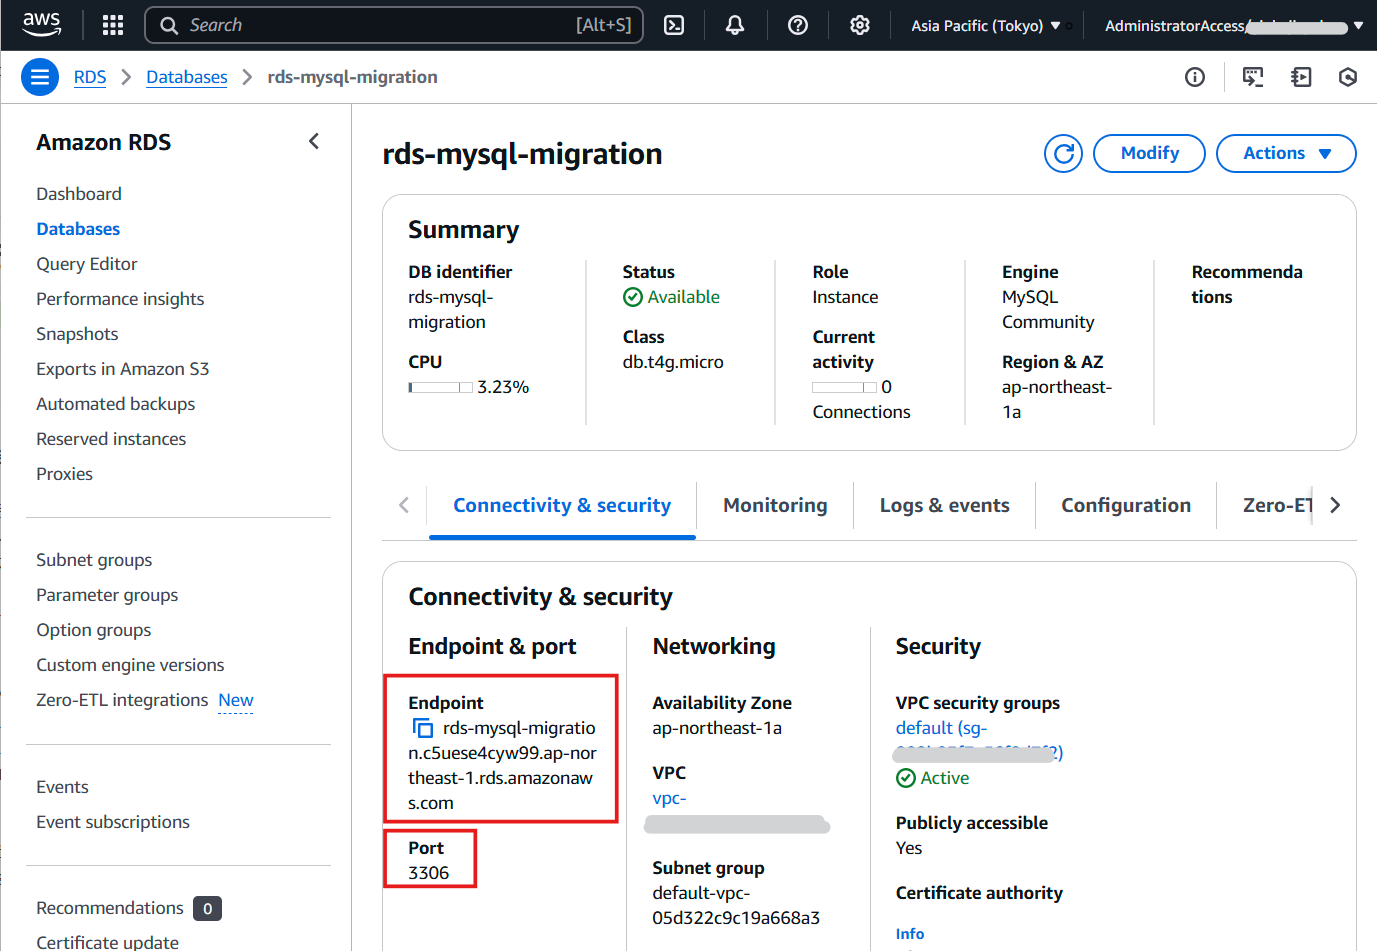
Task: Open Exports in Amazon S3
Action: [123, 369]
